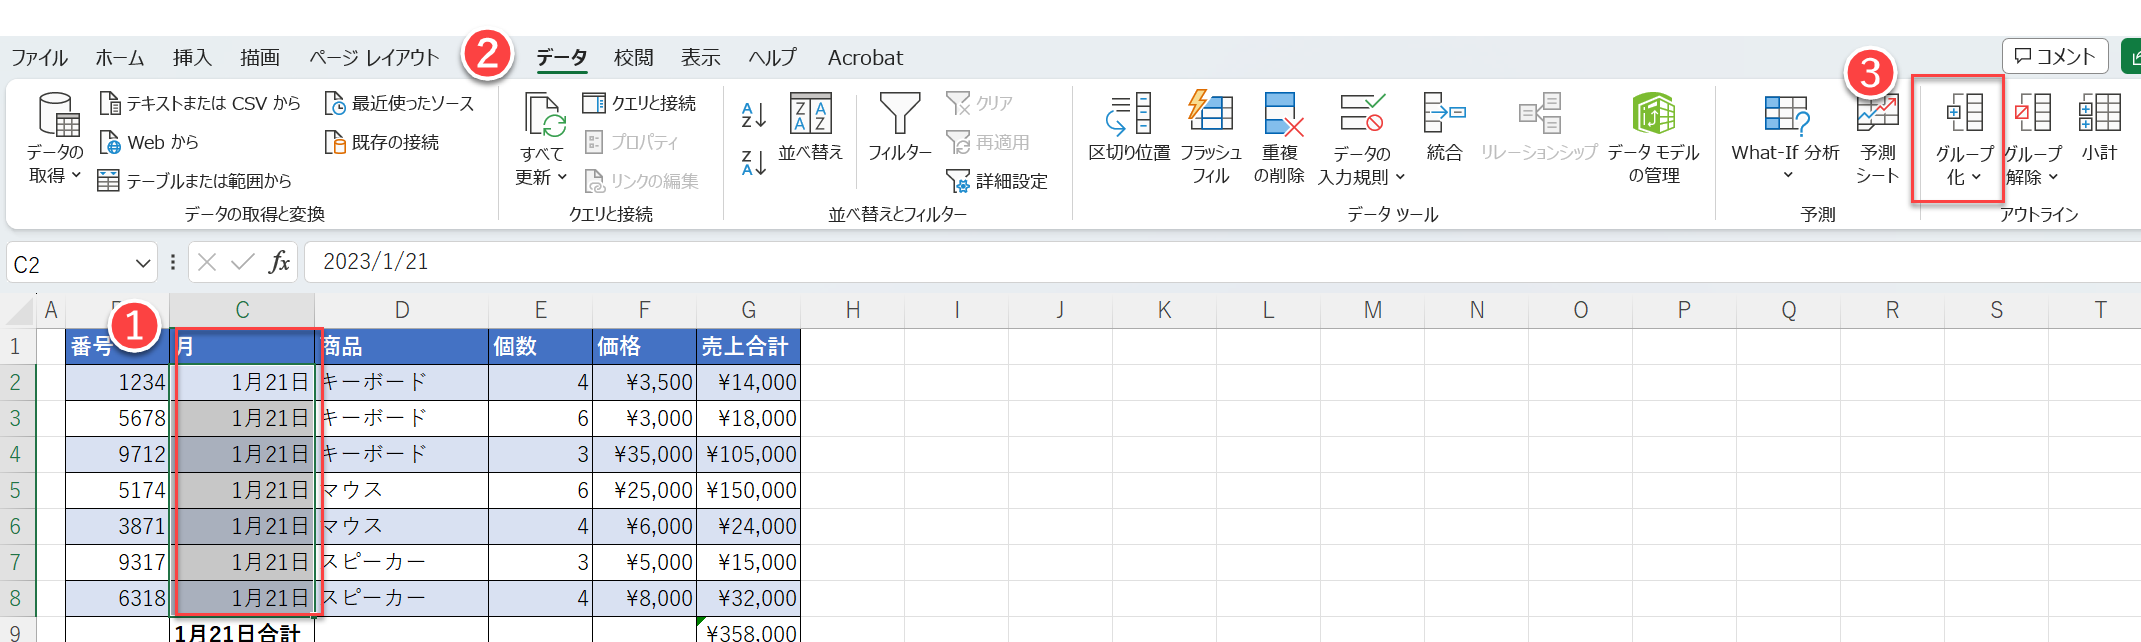Viewport: 2141px width, 642px height.
Task: Select row 5 header
Action: [x=16, y=490]
